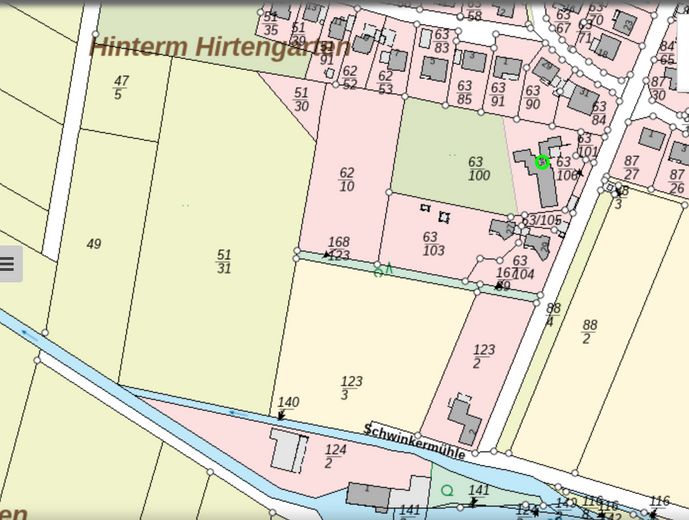Image resolution: width=689 pixels, height=520 pixels.
Task: Pick parcel 62/10 in the pink area
Action: [x=347, y=180]
